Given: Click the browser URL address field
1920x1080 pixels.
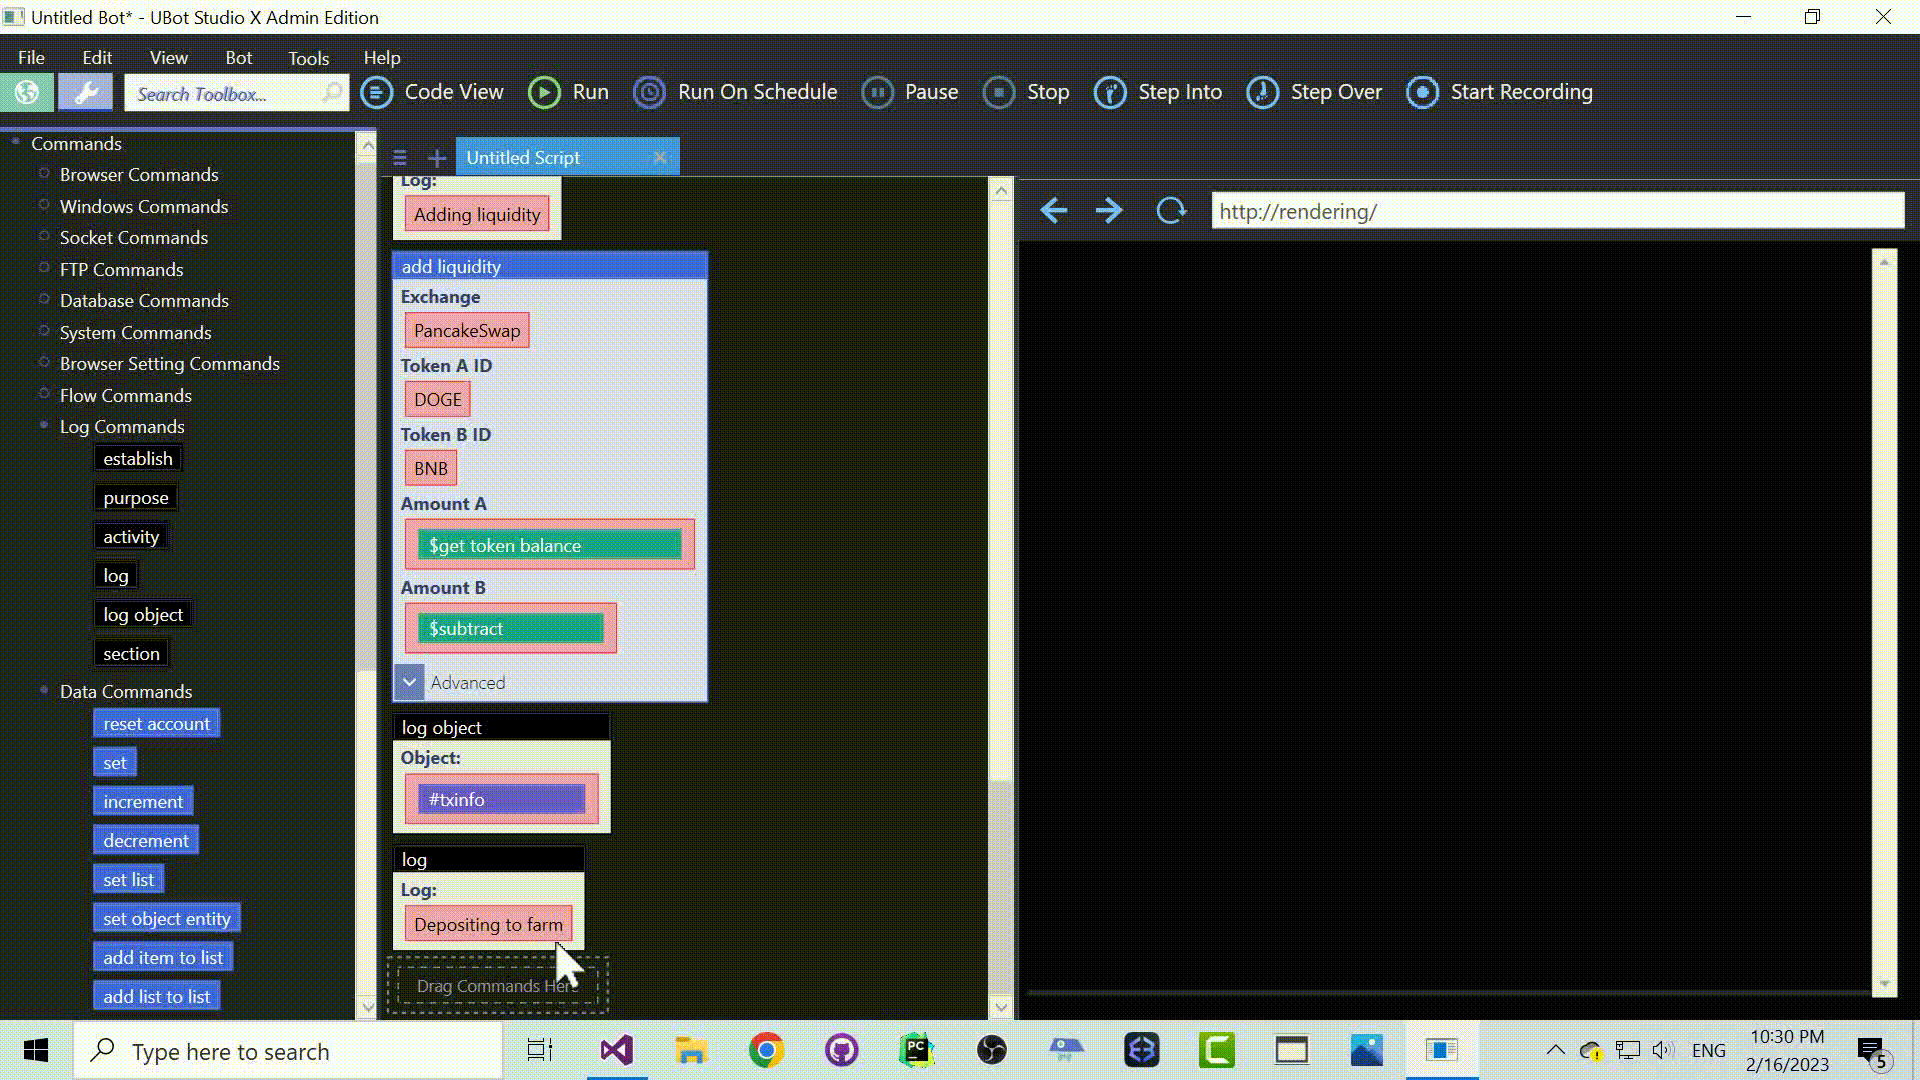Looking at the screenshot, I should pyautogui.click(x=1557, y=211).
